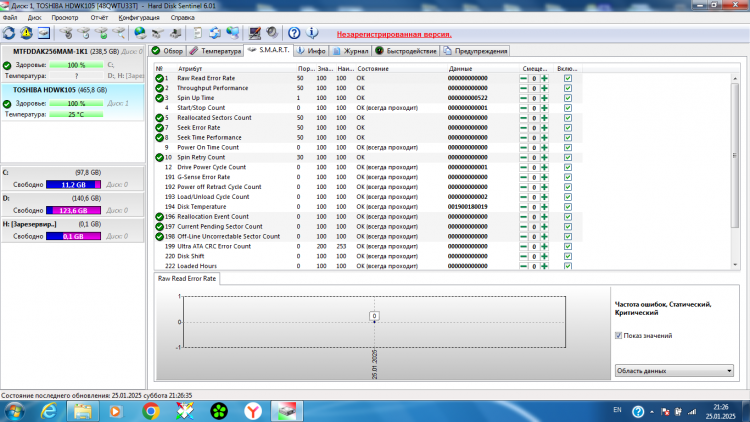This screenshot has height=422, width=750.
Task: Click the C: drive free space bar
Action: (73, 185)
